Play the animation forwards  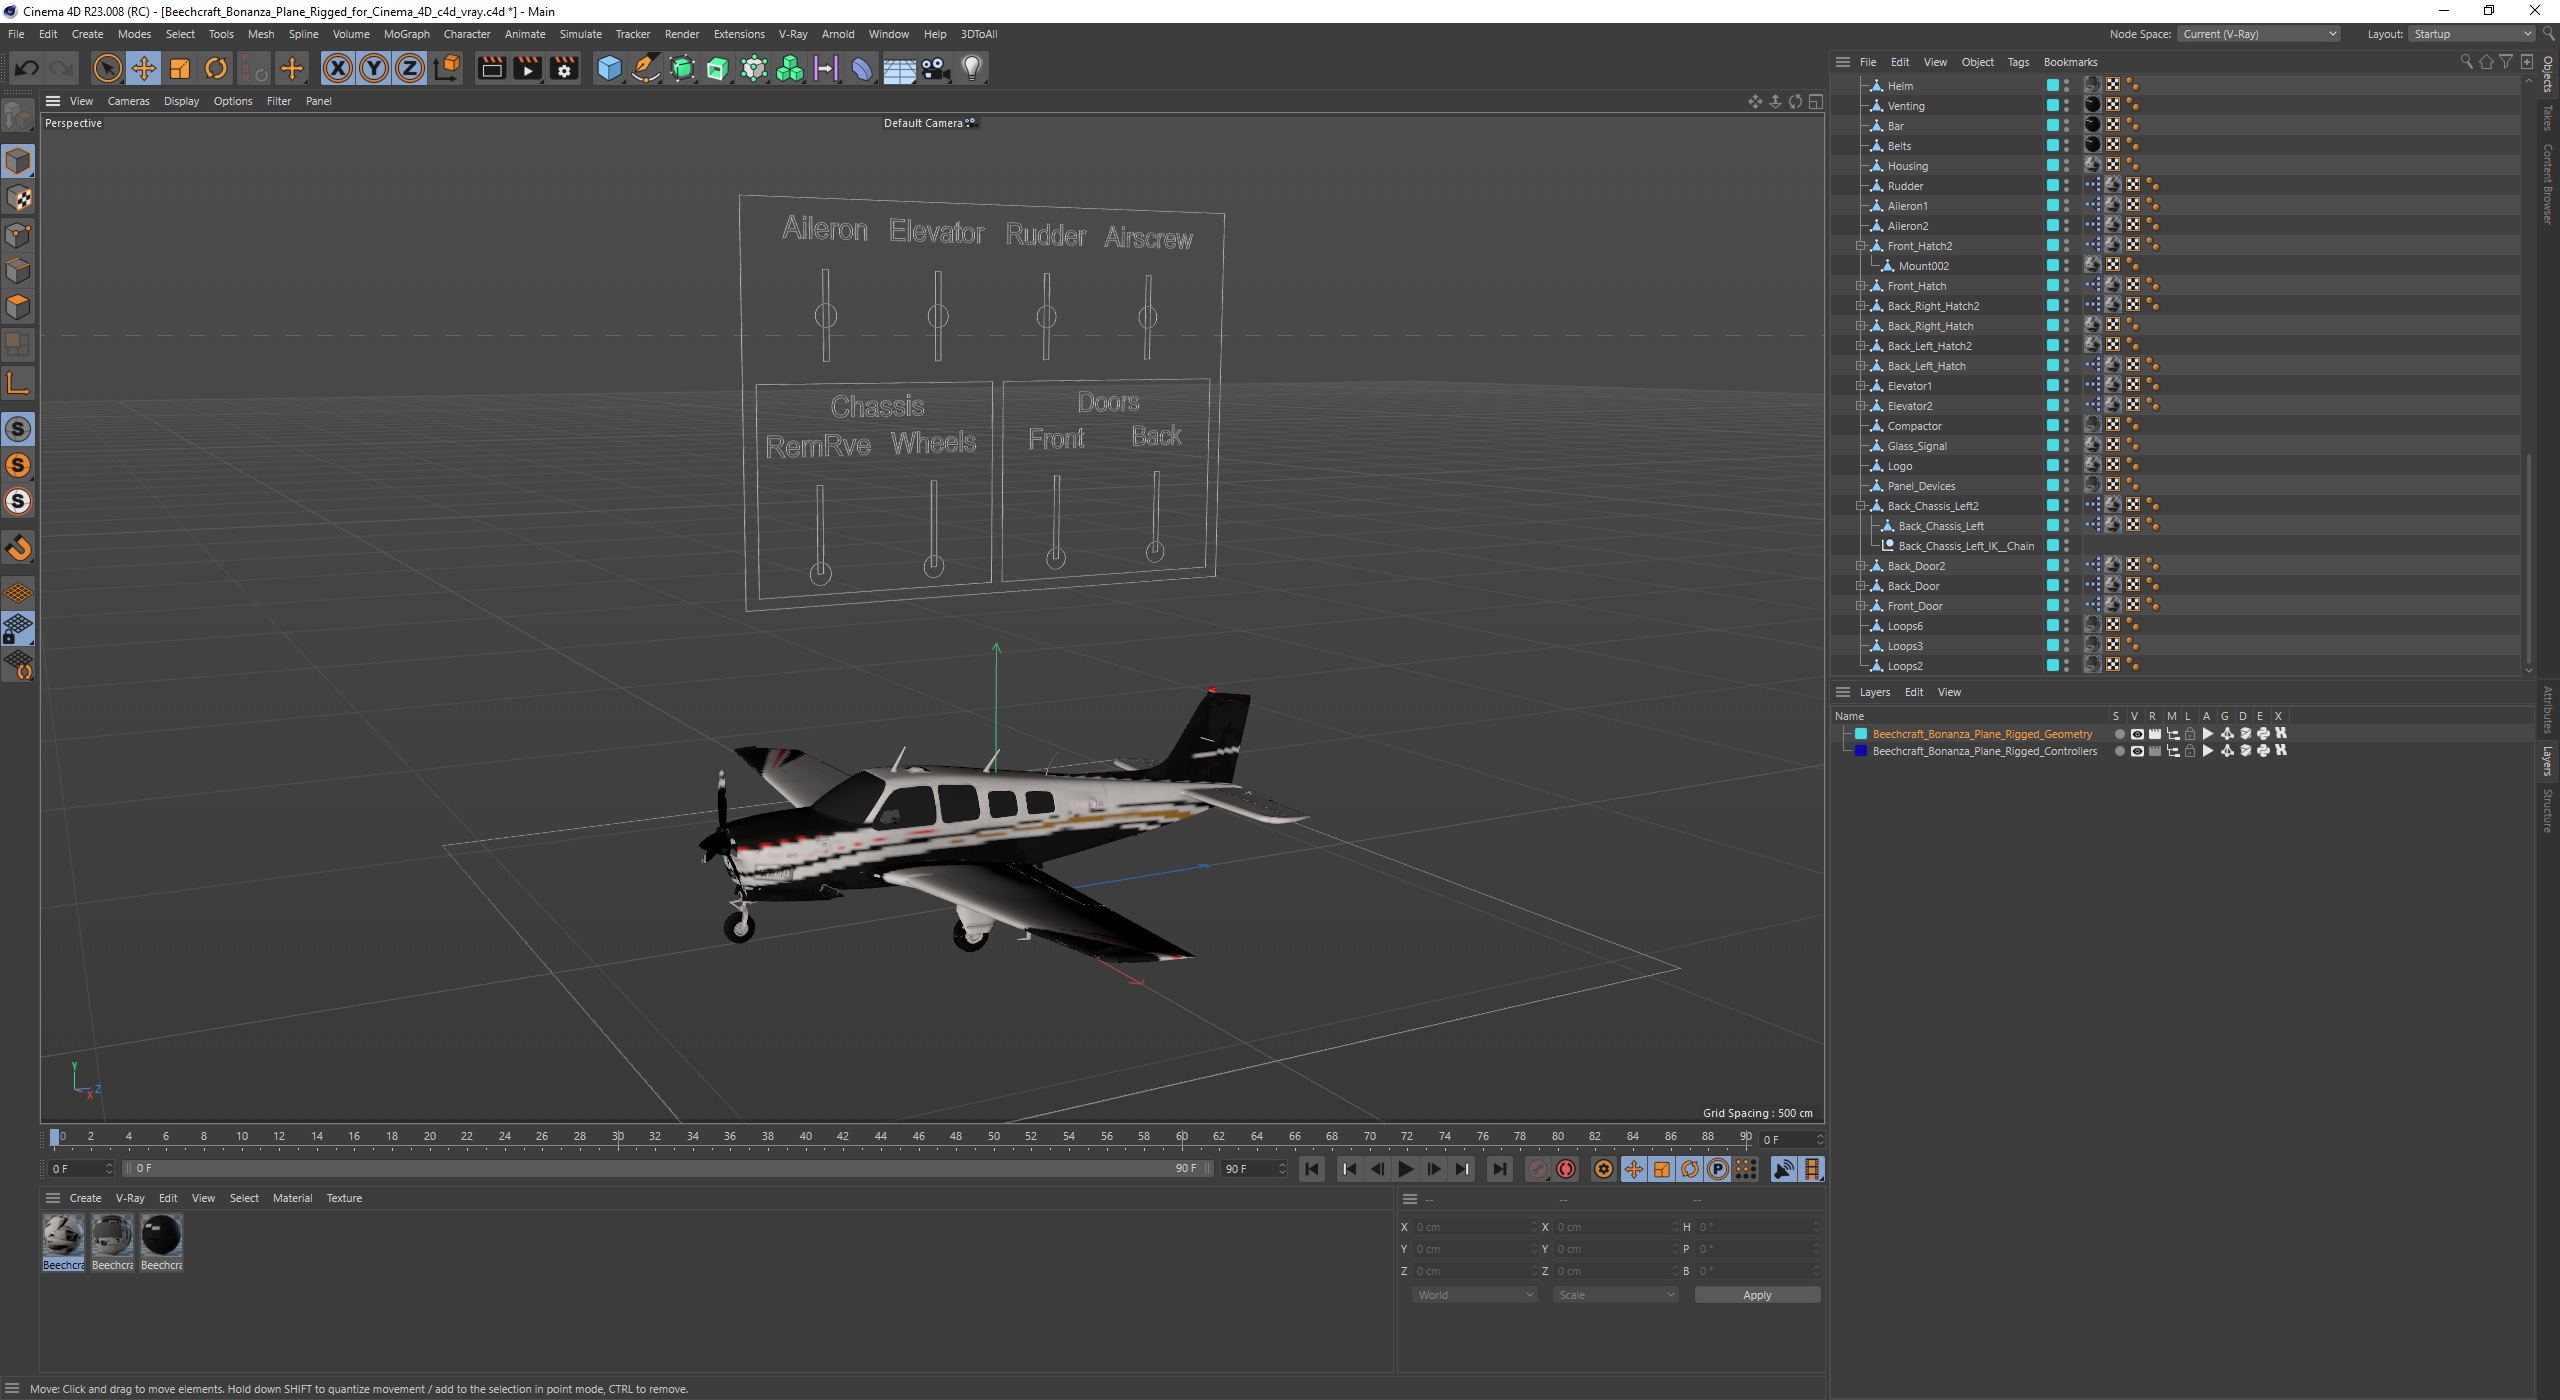[1405, 1169]
